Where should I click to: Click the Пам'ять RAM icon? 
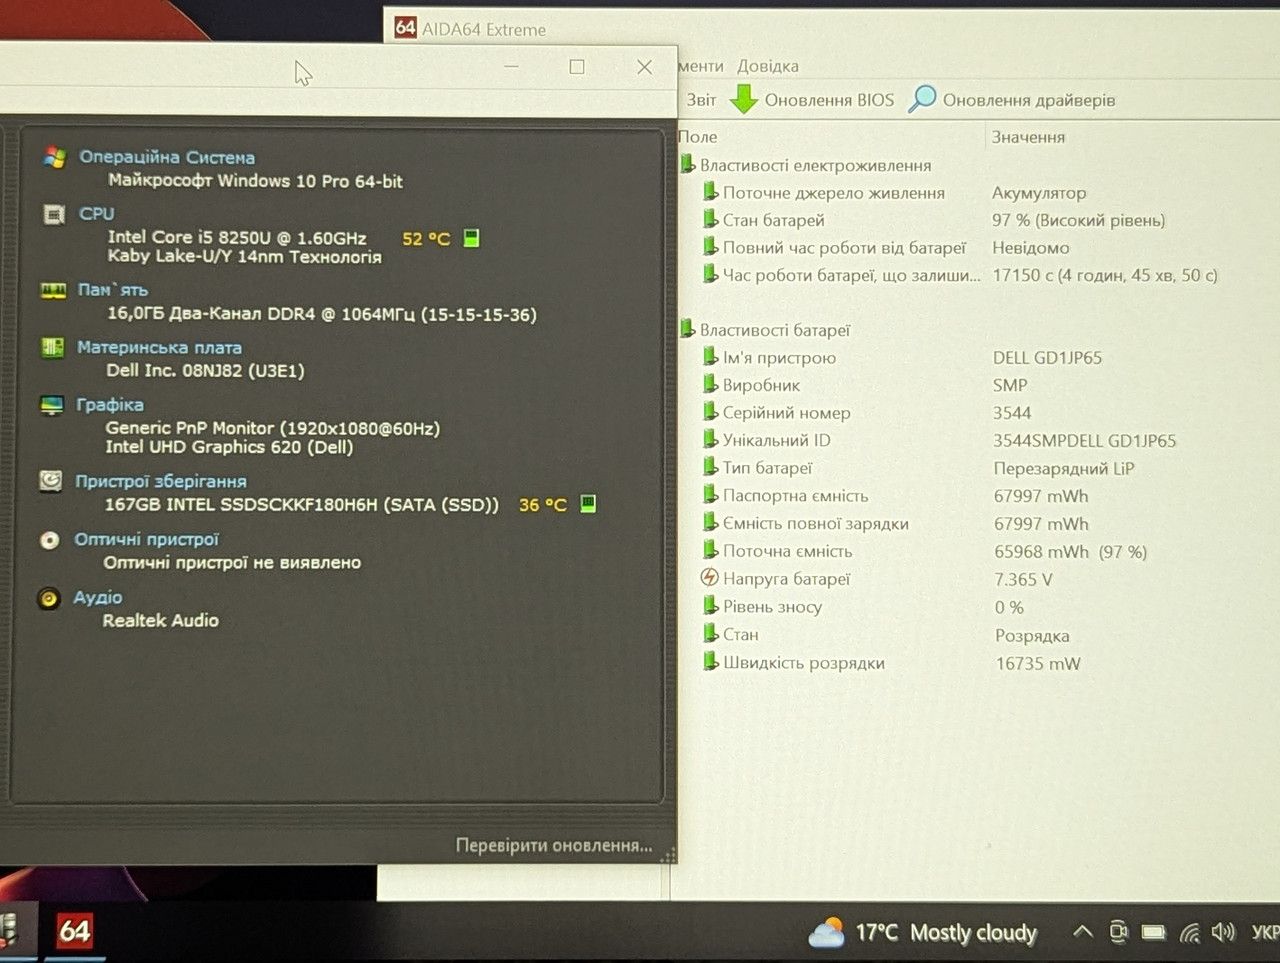52,290
